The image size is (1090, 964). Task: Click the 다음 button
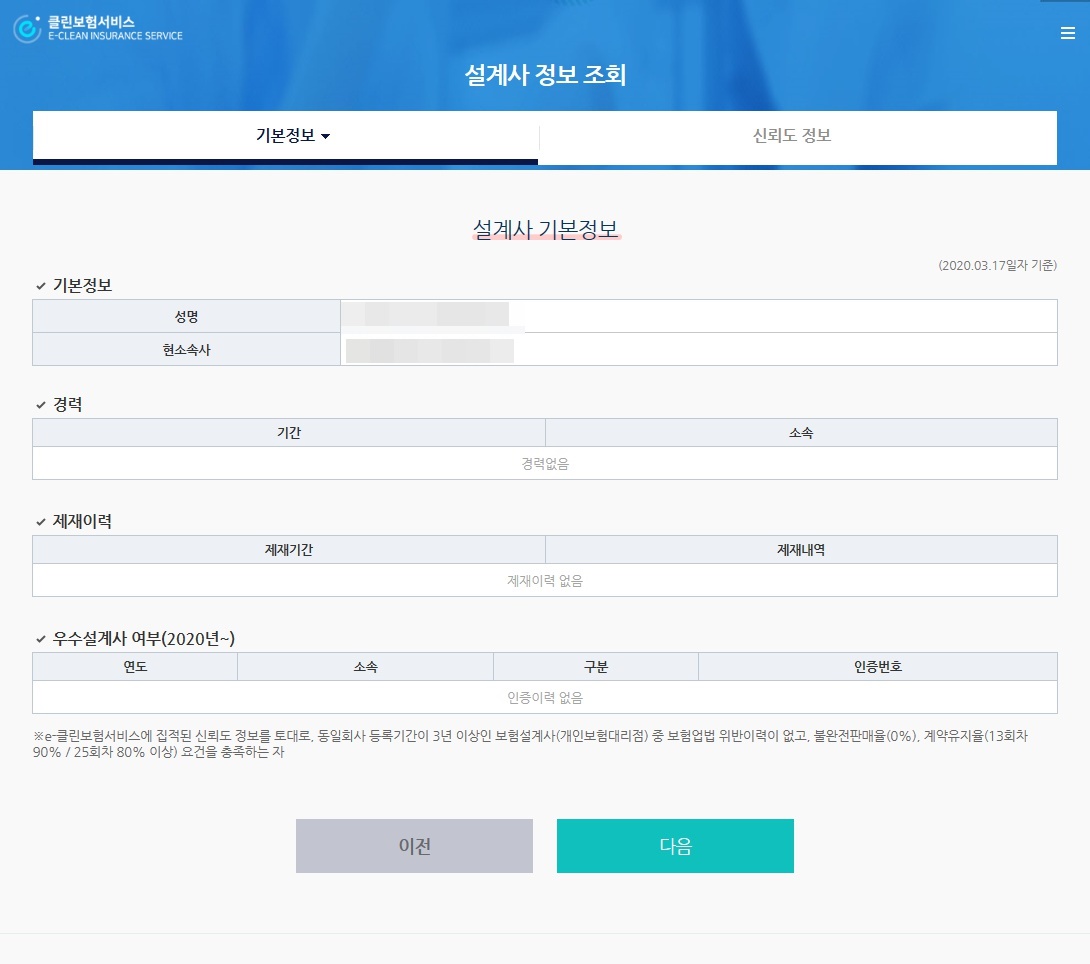(675, 845)
